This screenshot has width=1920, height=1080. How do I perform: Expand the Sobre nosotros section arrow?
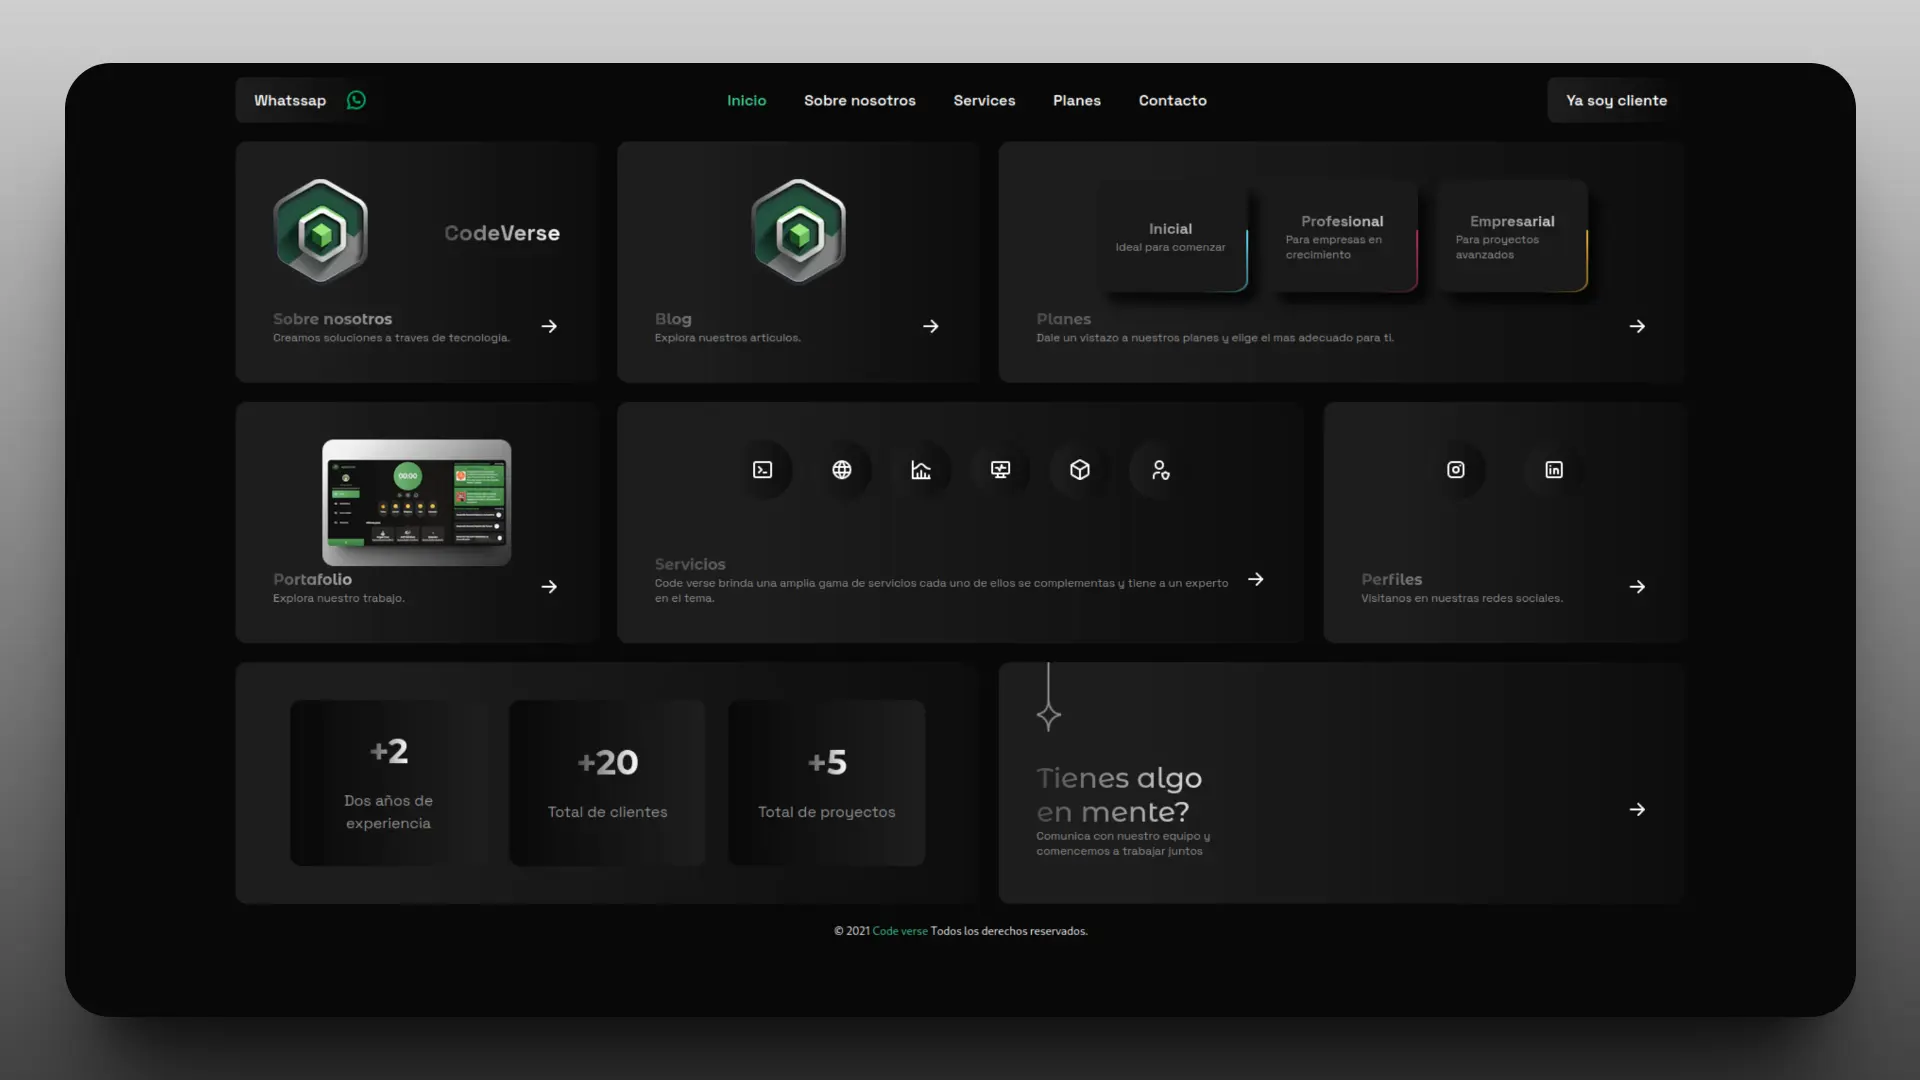tap(549, 326)
